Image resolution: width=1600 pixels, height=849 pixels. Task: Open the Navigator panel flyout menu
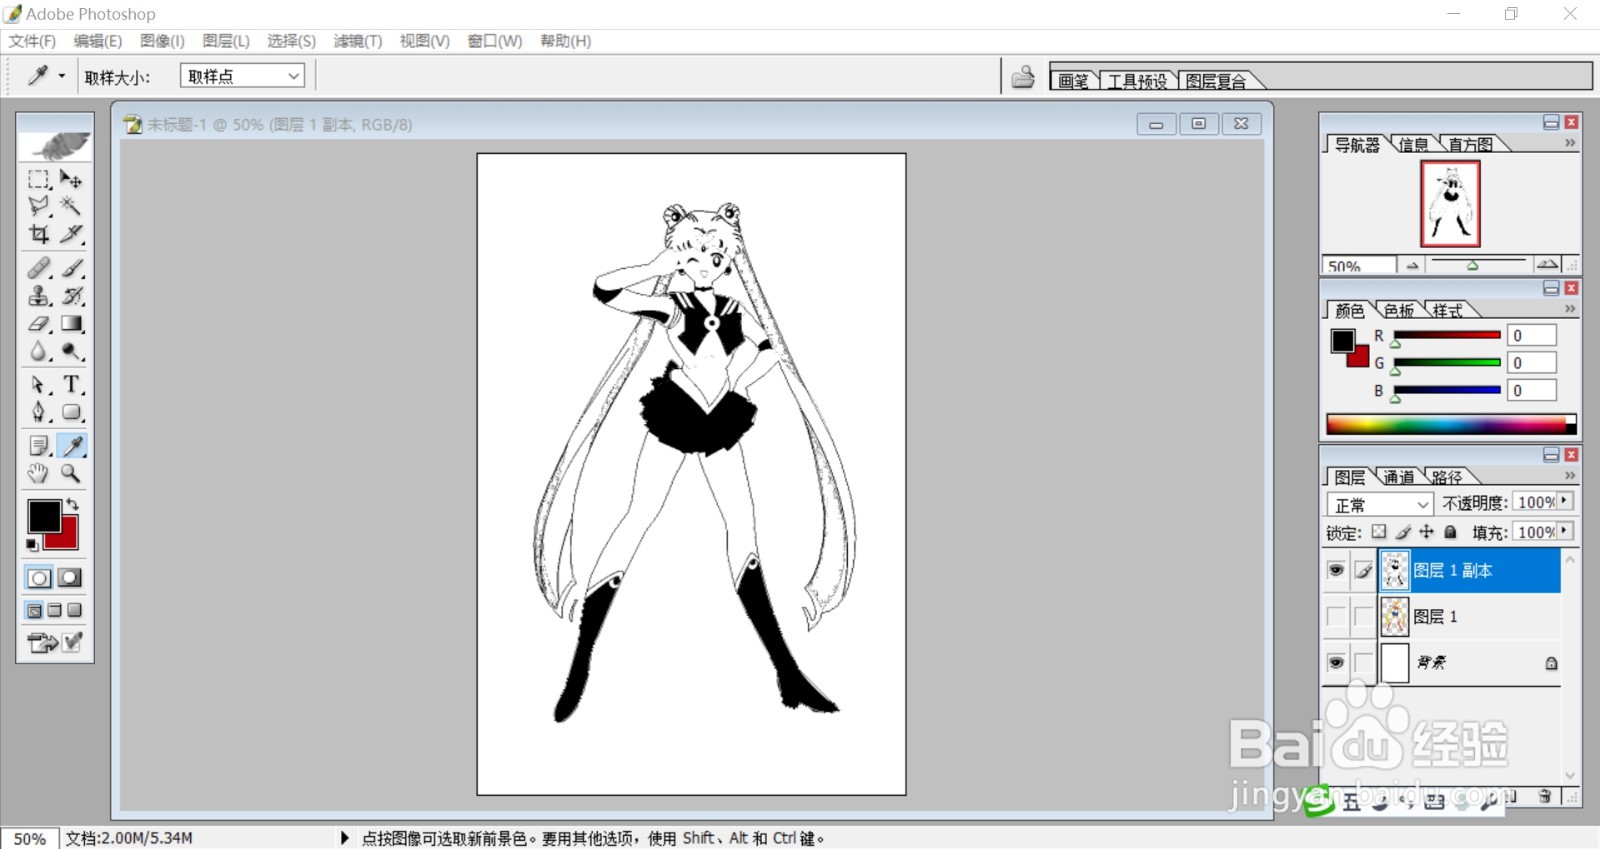tap(1570, 143)
